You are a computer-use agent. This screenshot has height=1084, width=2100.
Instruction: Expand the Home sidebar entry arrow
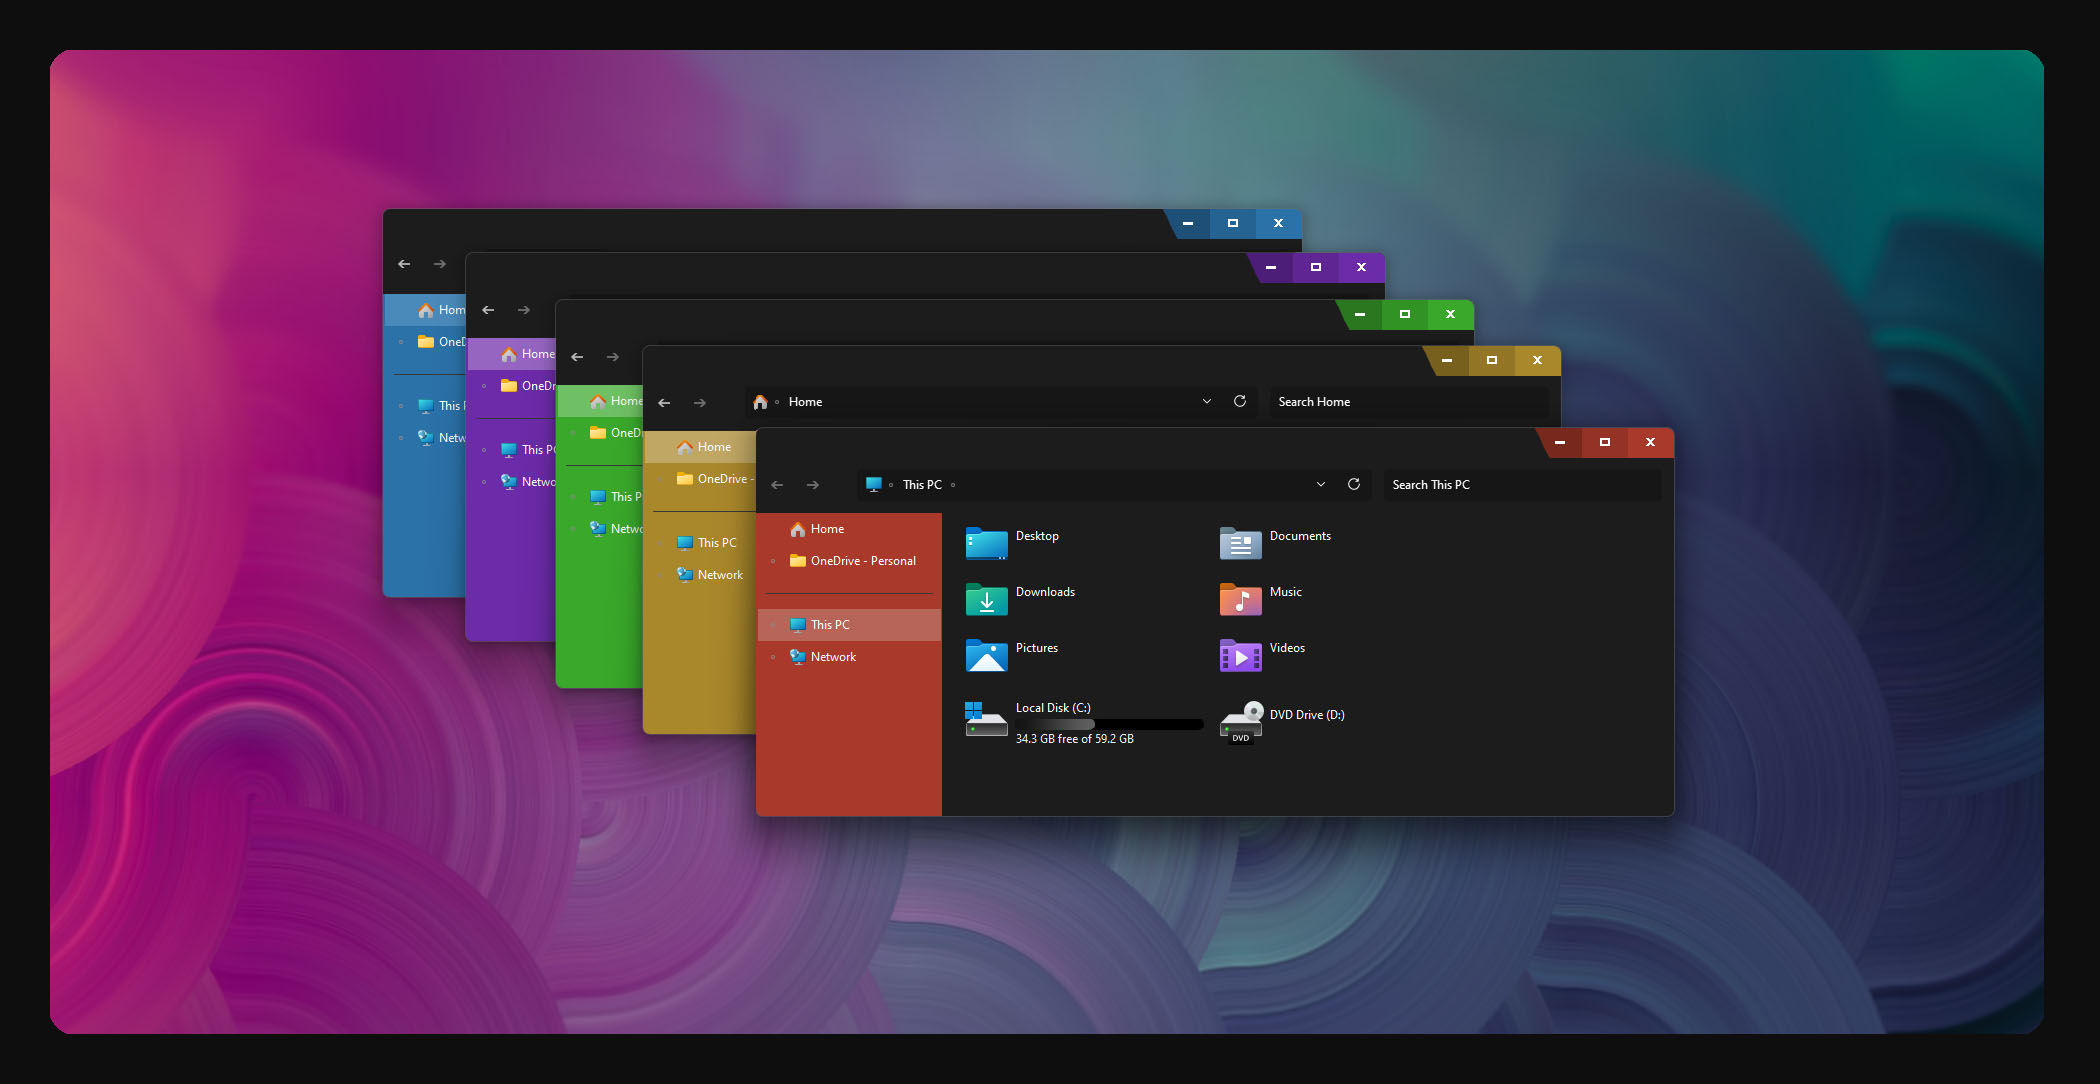click(774, 529)
